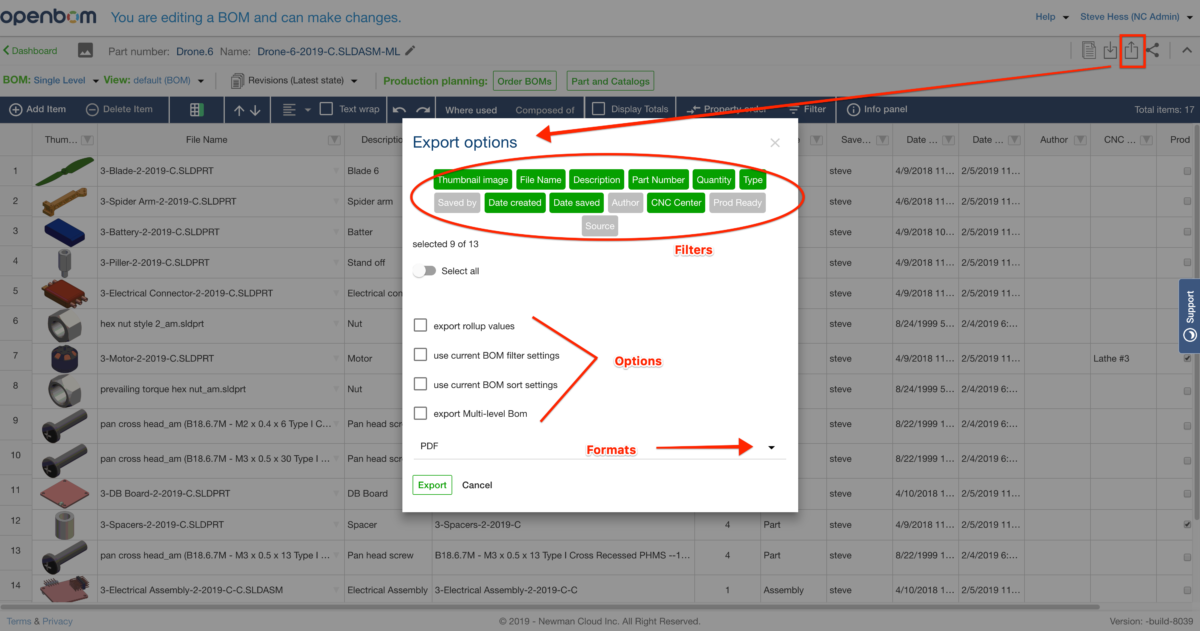The width and height of the screenshot is (1200, 631).
Task: Enable the Text wrap checkbox
Action: coord(326,109)
